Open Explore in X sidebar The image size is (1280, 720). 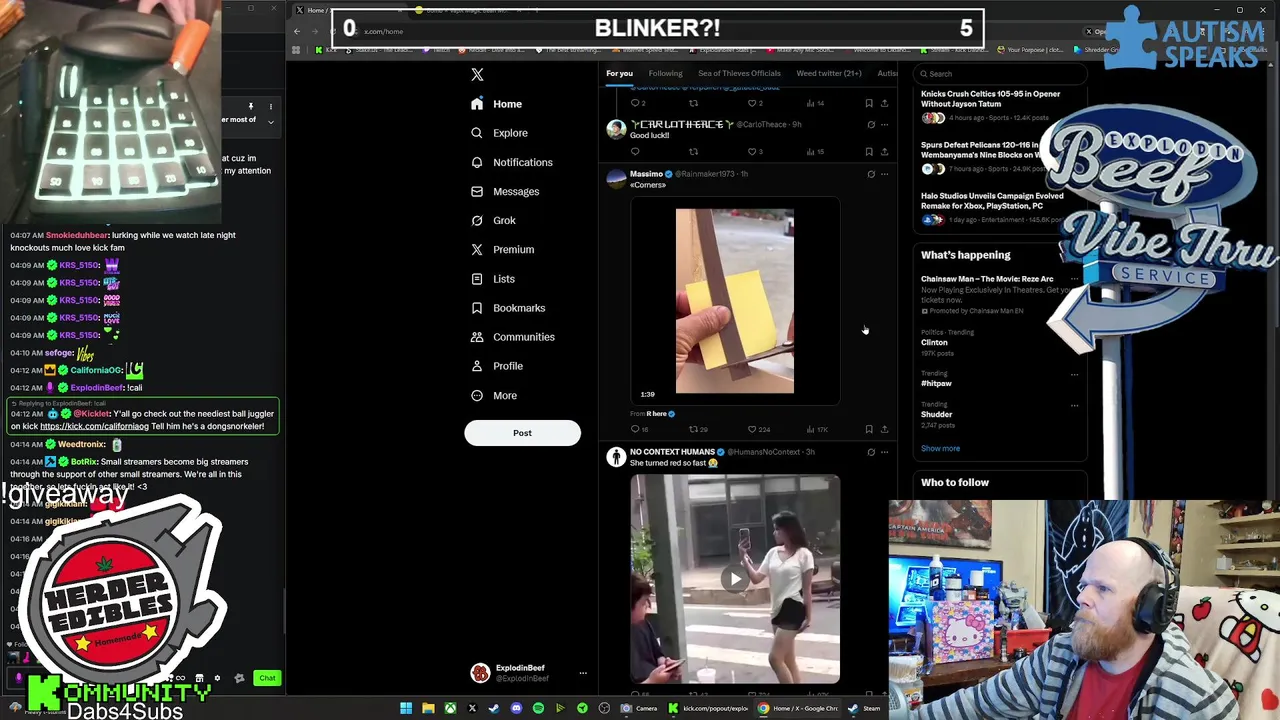pyautogui.click(x=499, y=133)
